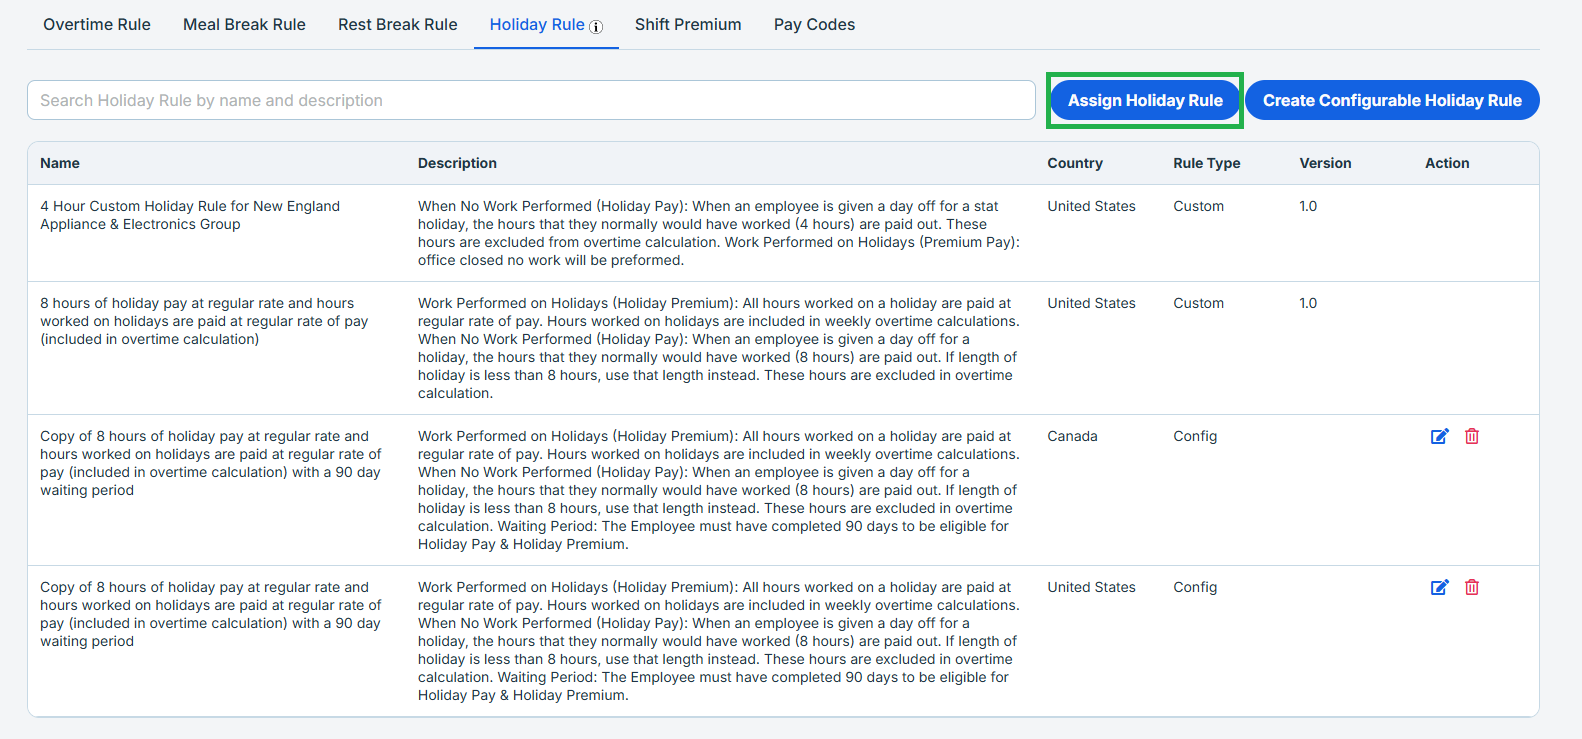This screenshot has height=739, width=1582.
Task: Click the Rule Type column header
Action: 1206,163
